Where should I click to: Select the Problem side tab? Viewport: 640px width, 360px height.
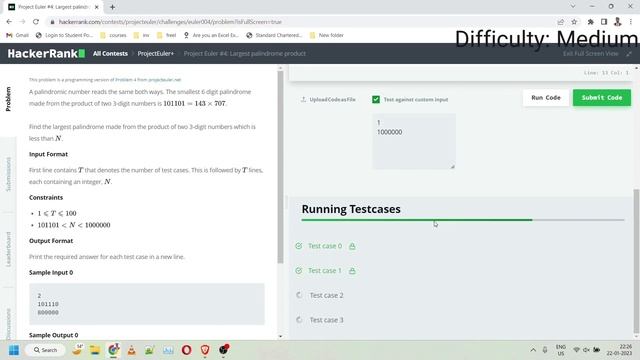point(8,99)
